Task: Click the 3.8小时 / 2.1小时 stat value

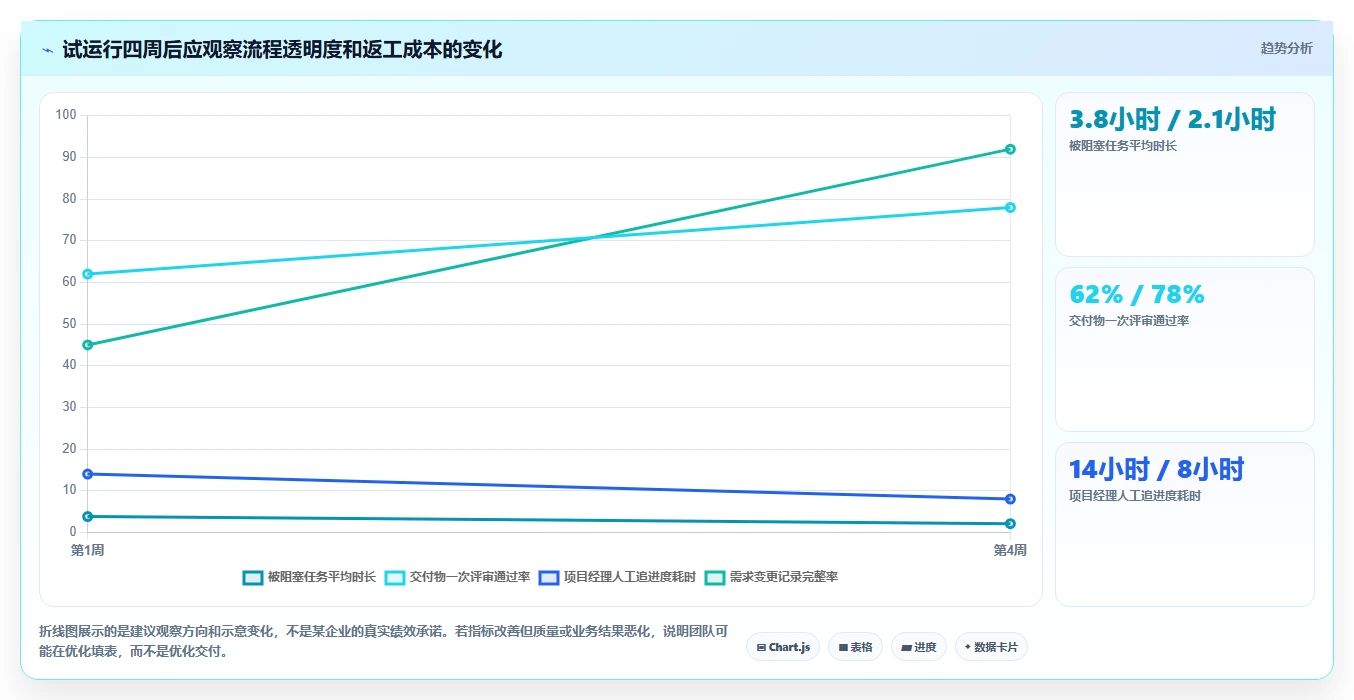Action: 1173,120
